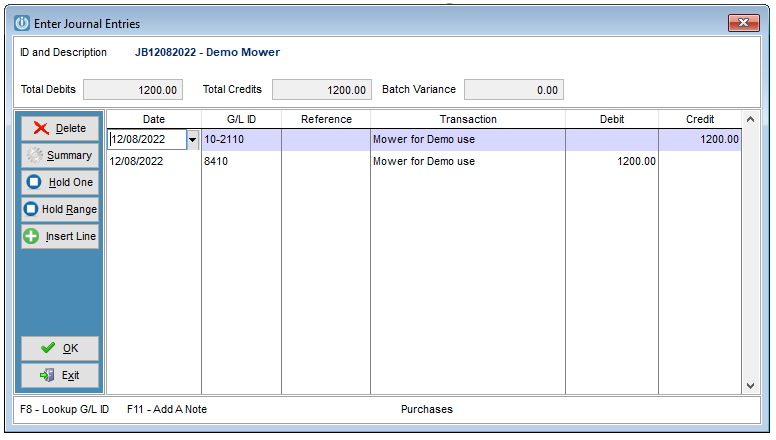The height and width of the screenshot is (440, 776).
Task: Click the Total Credits field
Action: (322, 90)
